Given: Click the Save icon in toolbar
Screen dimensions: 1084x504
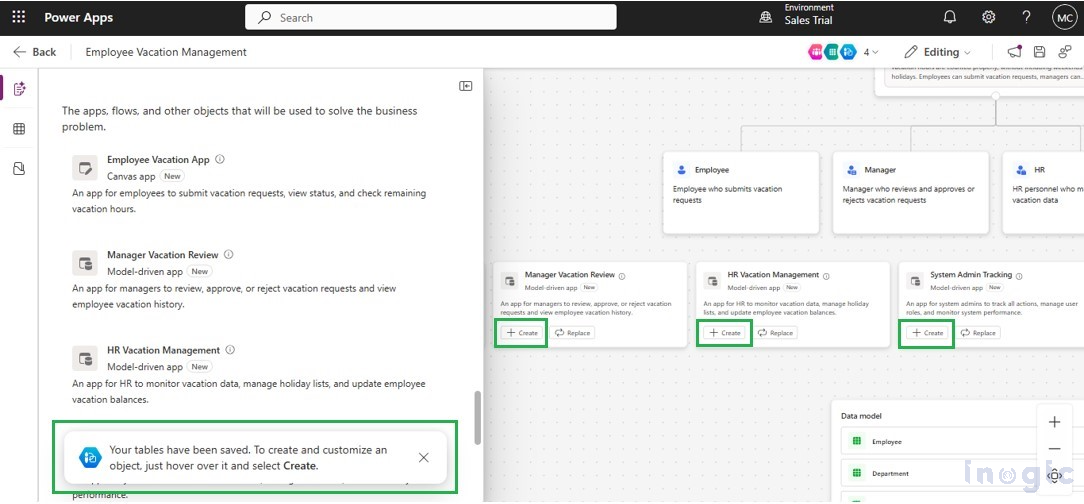Looking at the screenshot, I should (1039, 52).
